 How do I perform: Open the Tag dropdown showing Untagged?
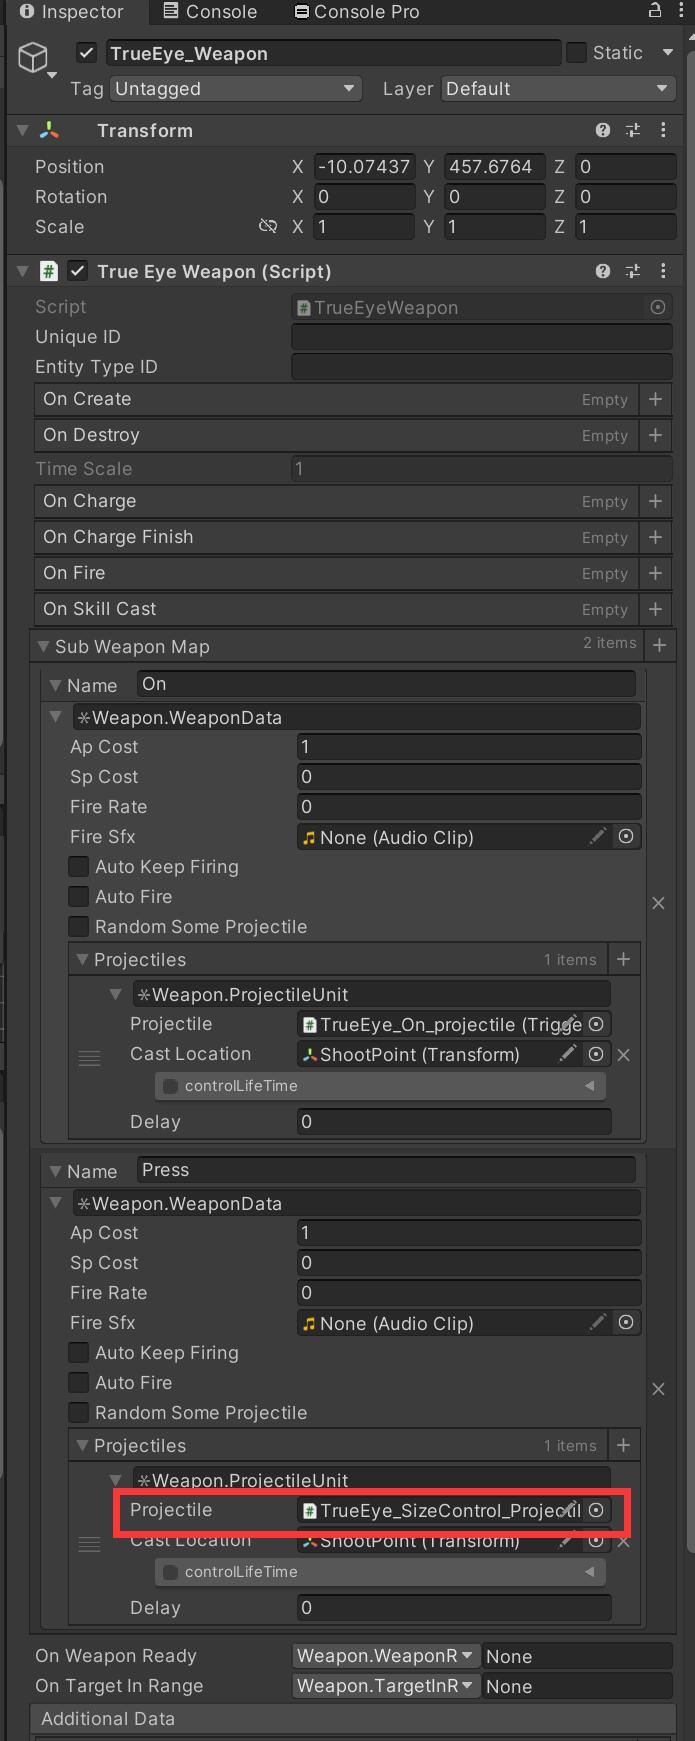click(235, 88)
